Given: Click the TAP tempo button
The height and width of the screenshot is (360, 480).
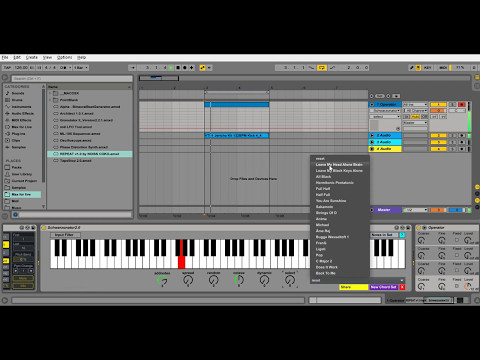Looking at the screenshot, I should [x=7, y=68].
